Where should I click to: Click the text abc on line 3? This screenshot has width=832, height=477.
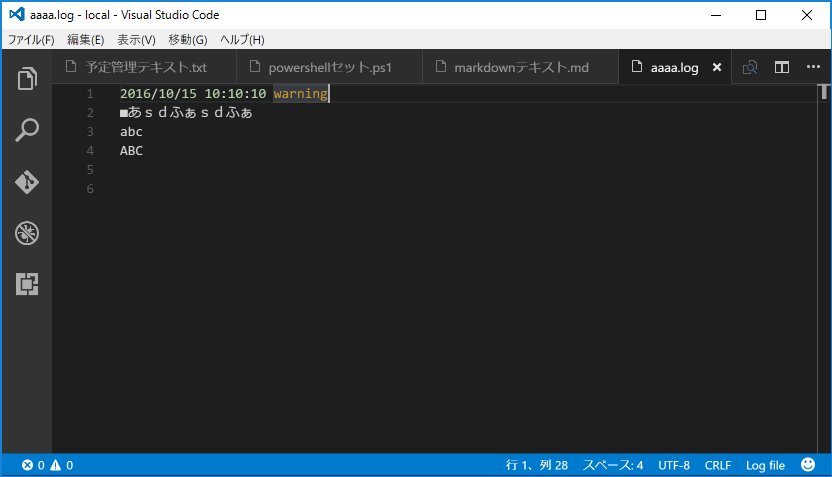(131, 132)
